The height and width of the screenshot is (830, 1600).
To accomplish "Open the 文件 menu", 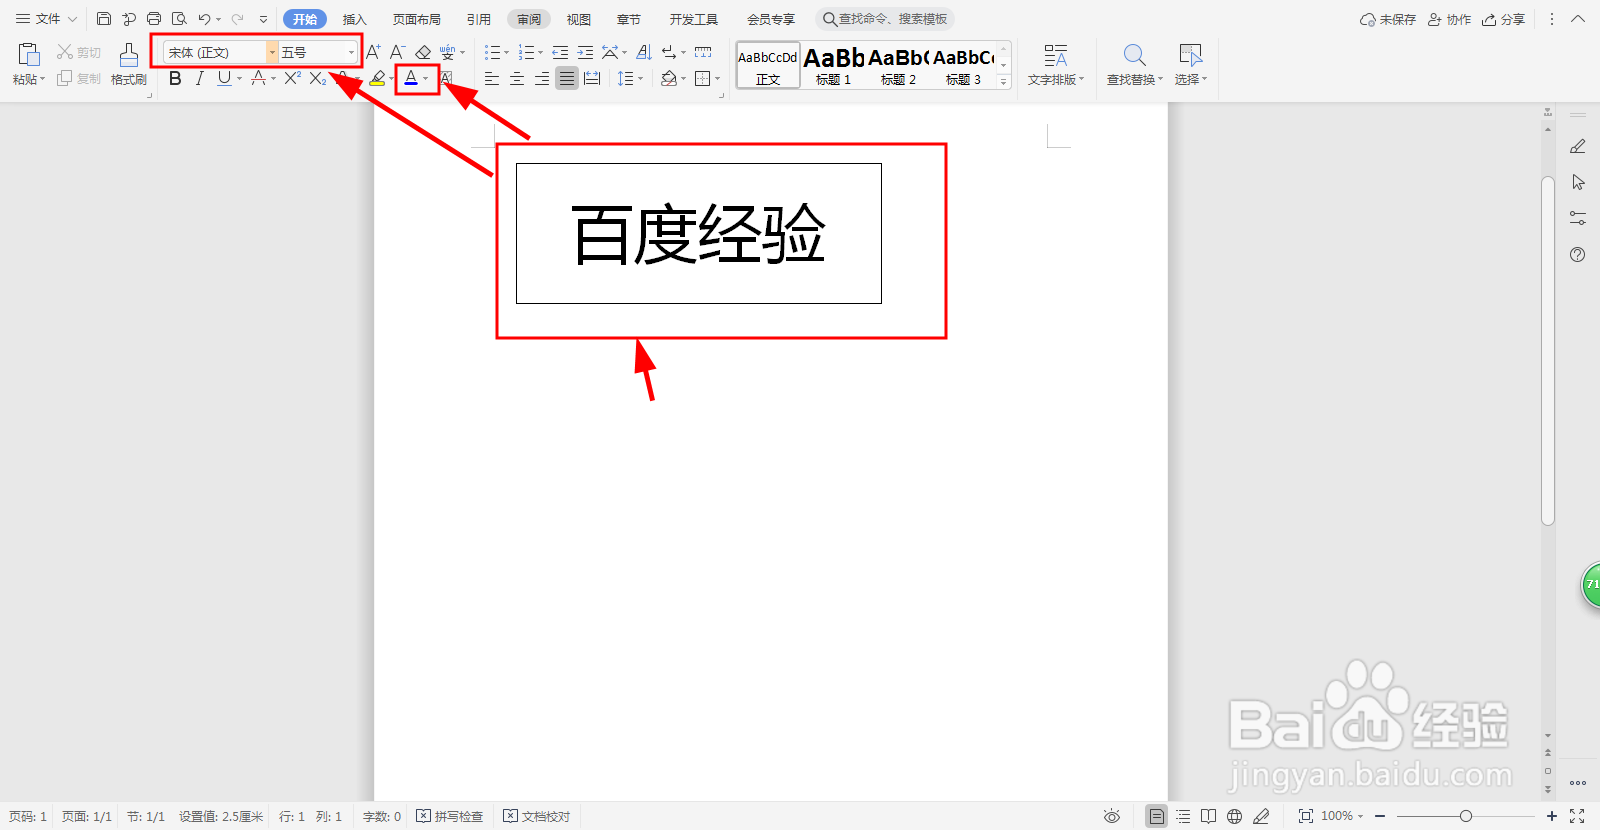I will (46, 19).
